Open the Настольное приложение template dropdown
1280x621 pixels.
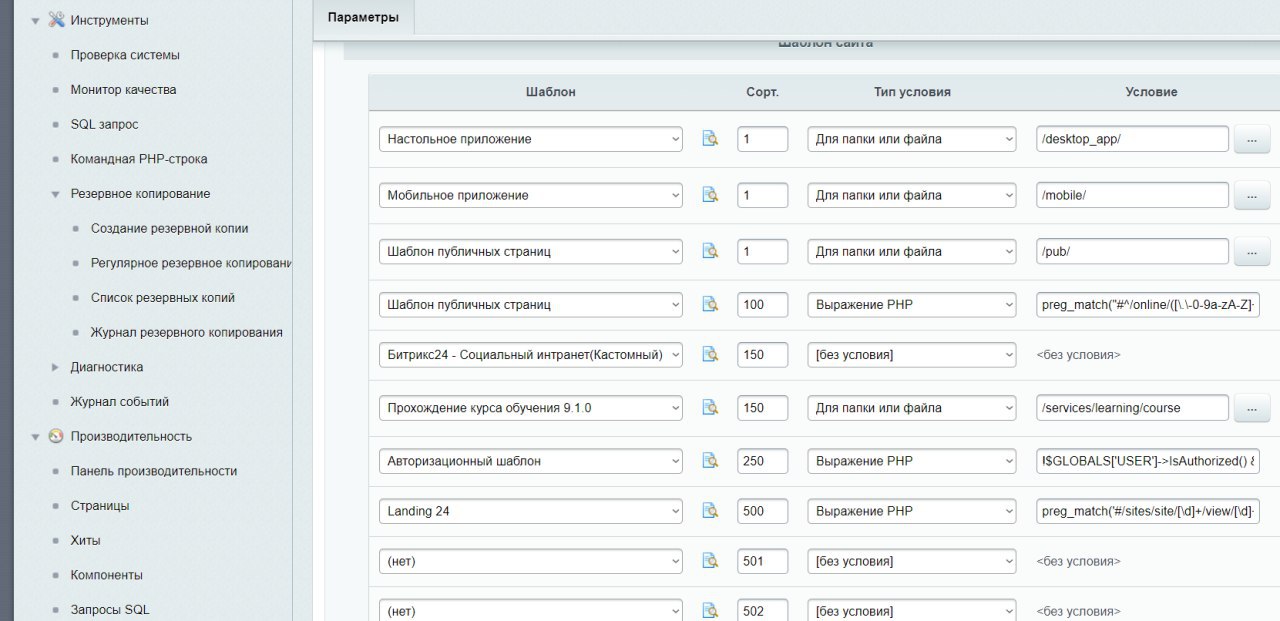click(530, 139)
